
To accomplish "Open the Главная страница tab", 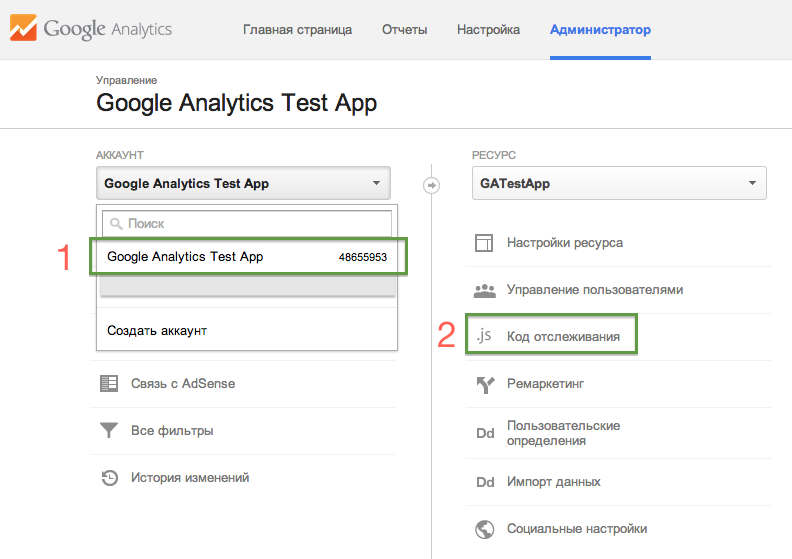I will point(298,30).
